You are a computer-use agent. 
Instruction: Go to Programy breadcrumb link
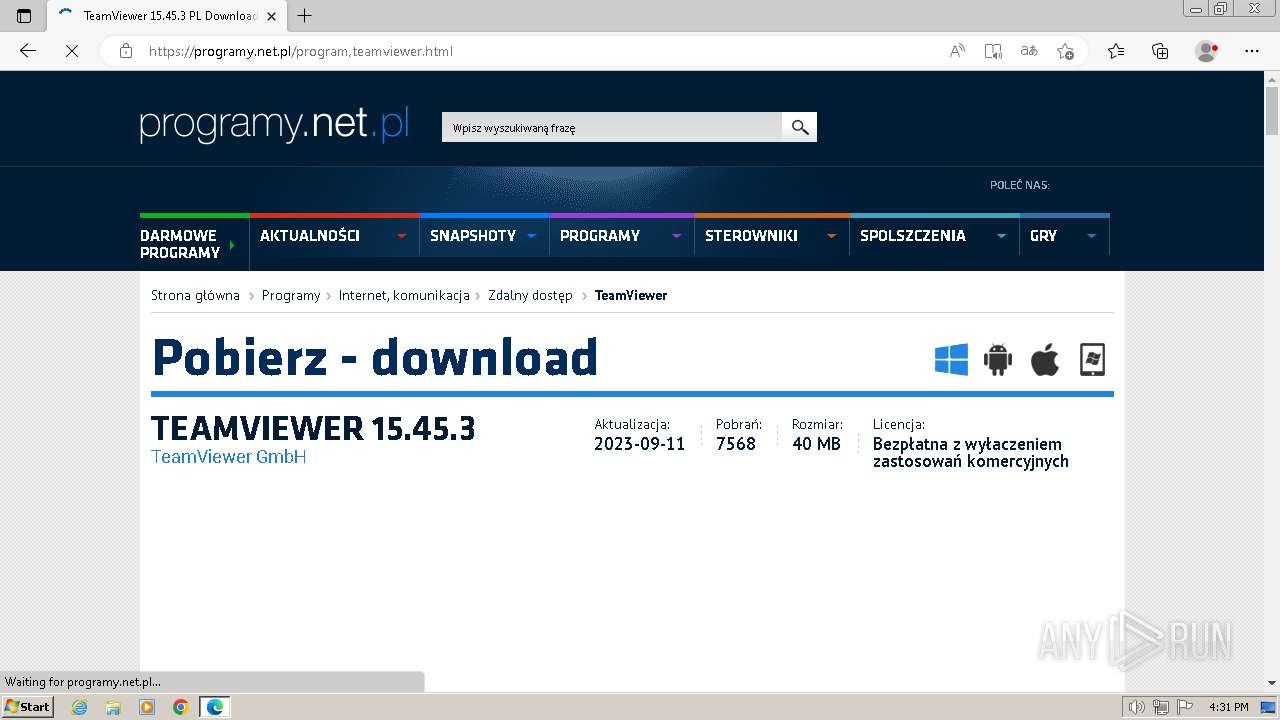click(x=291, y=295)
